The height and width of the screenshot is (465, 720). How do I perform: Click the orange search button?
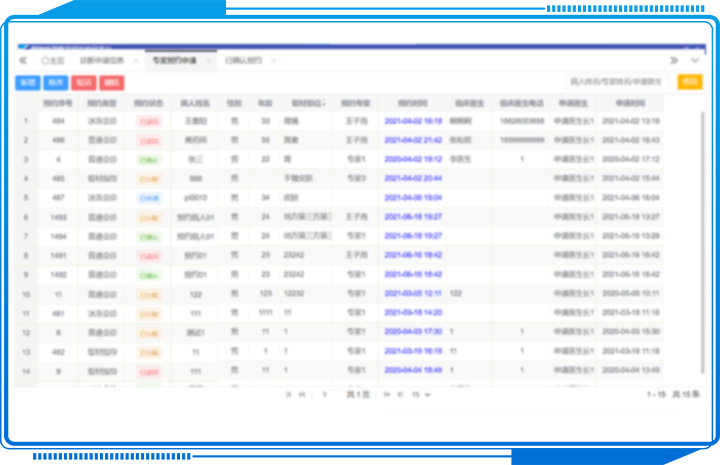click(689, 82)
